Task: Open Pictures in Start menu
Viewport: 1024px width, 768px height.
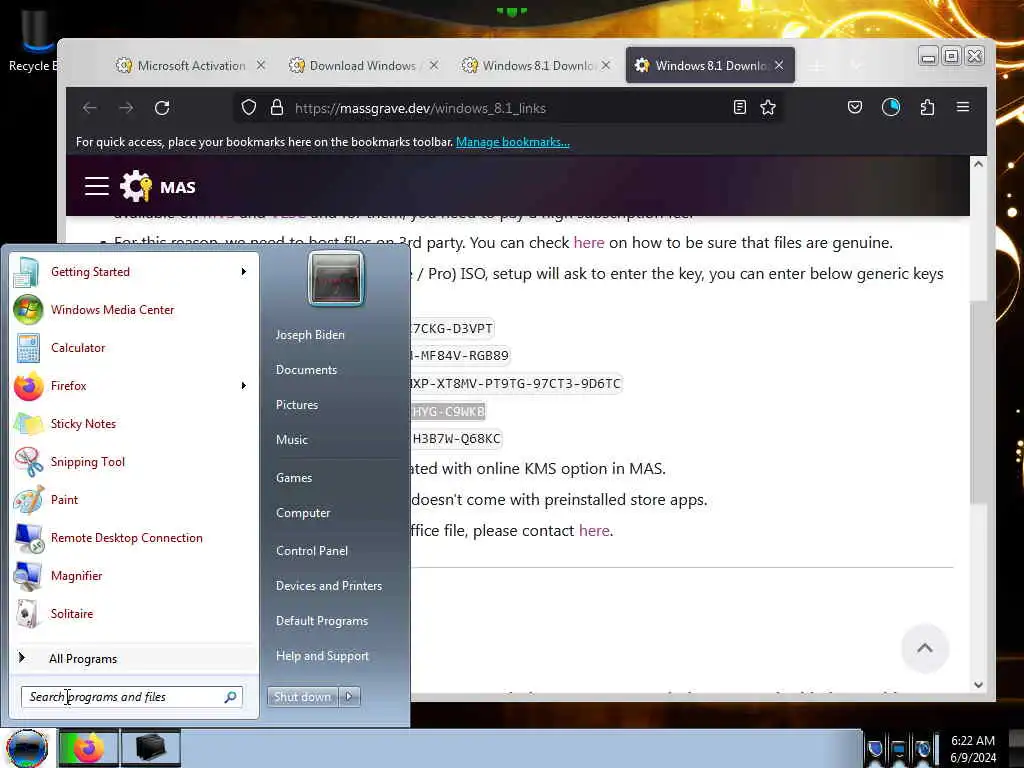Action: (x=296, y=405)
